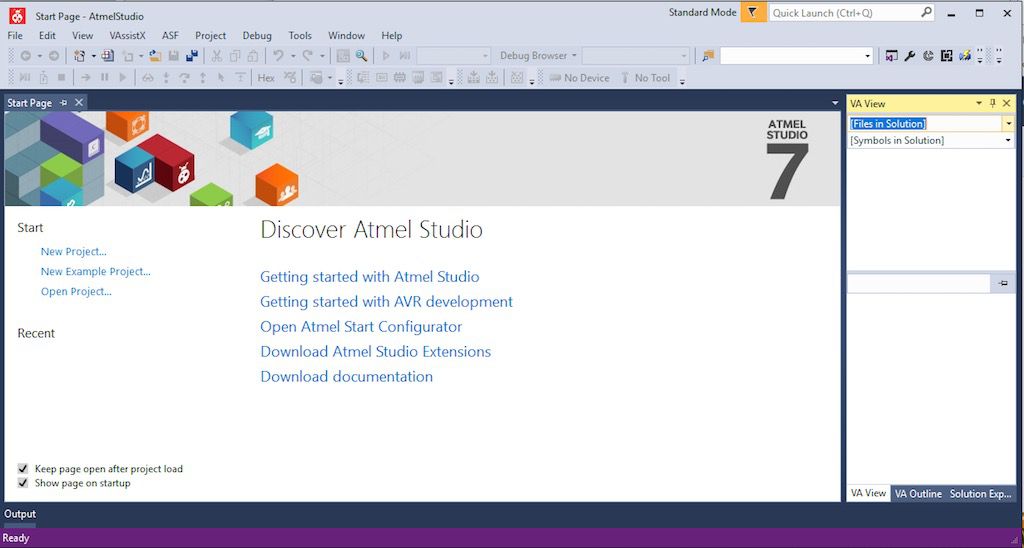Click the Device Programming lightning icon
The height and width of the screenshot is (548, 1024).
(965, 56)
